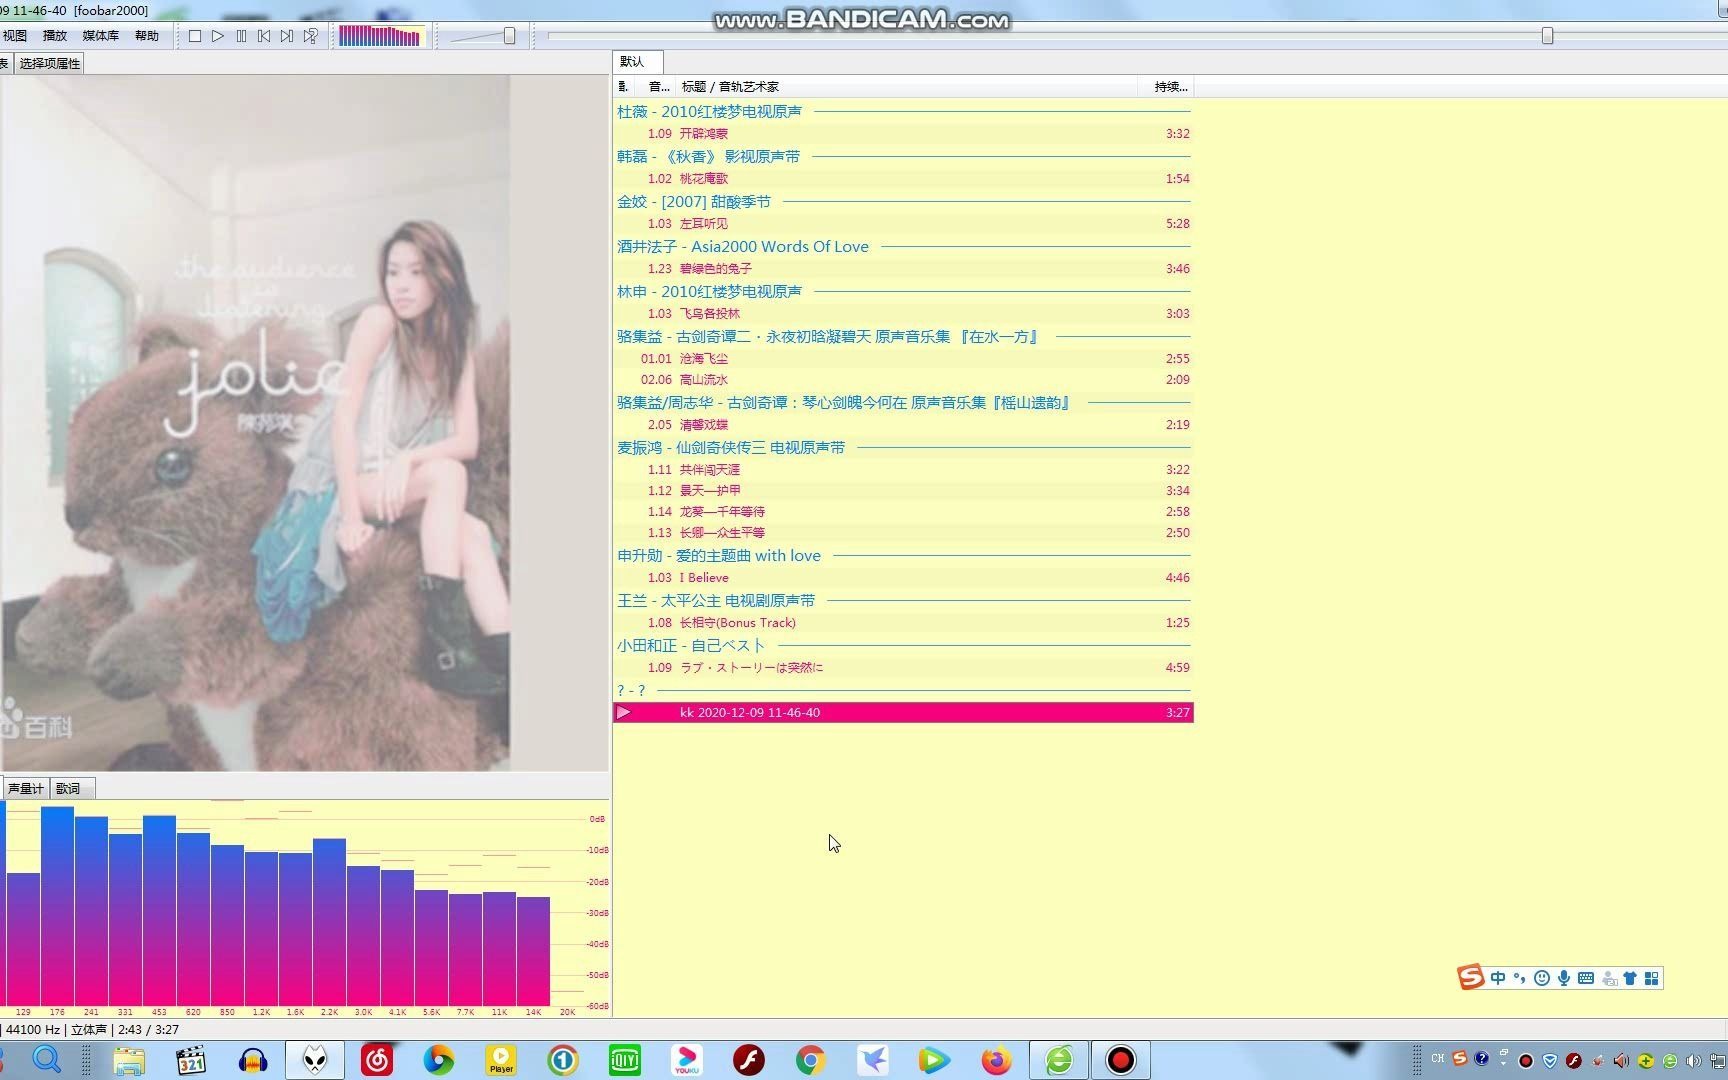Switch to the 声量计 tab
This screenshot has height=1080, width=1728.
click(25, 789)
